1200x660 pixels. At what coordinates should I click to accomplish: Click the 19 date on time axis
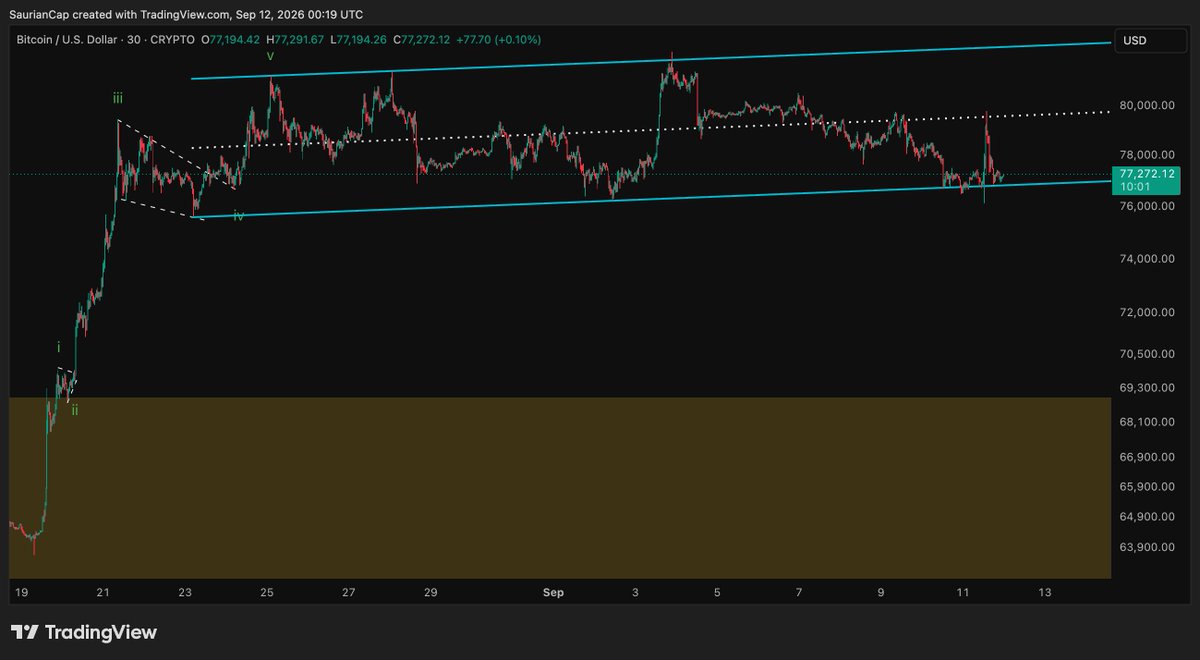pos(21,593)
